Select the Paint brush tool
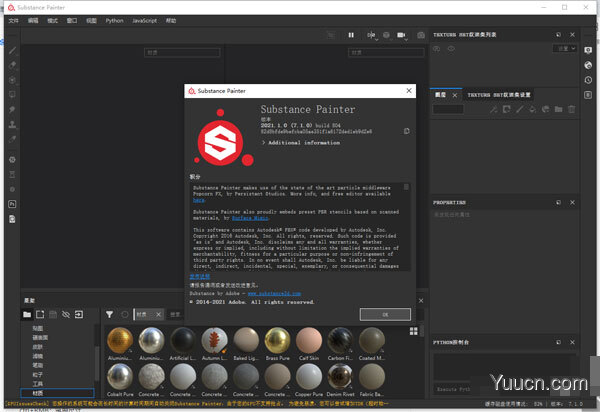The image size is (600, 412). (x=12, y=50)
